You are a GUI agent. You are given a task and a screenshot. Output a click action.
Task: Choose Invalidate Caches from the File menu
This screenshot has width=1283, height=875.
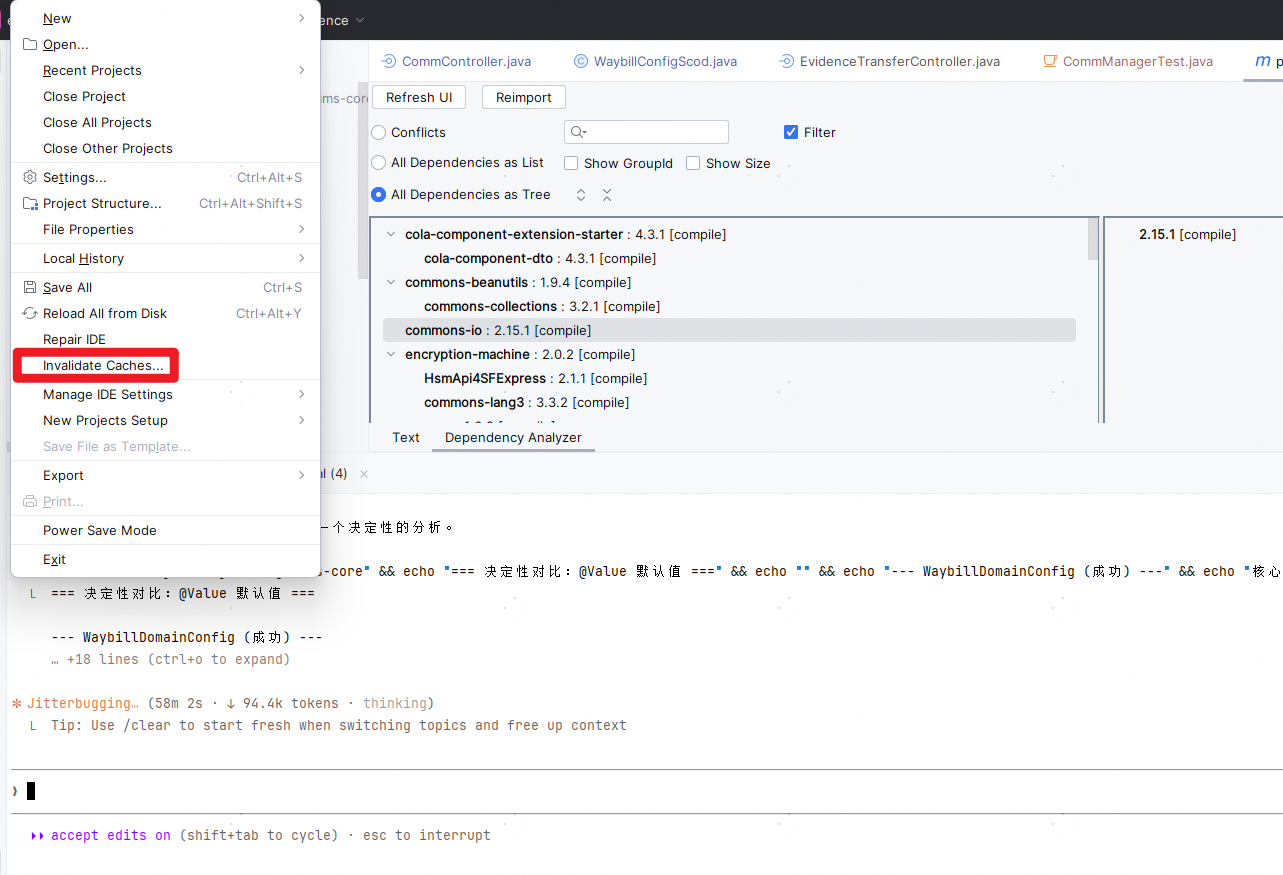point(165,365)
